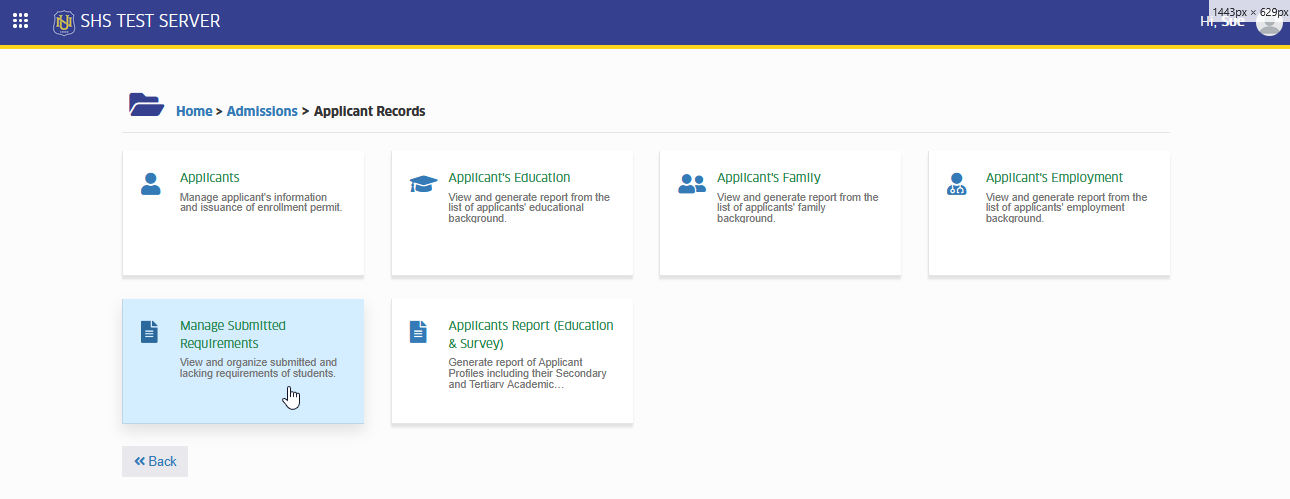Go to Admissions breadcrumb link
This screenshot has height=499, width=1290.
[x=262, y=111]
